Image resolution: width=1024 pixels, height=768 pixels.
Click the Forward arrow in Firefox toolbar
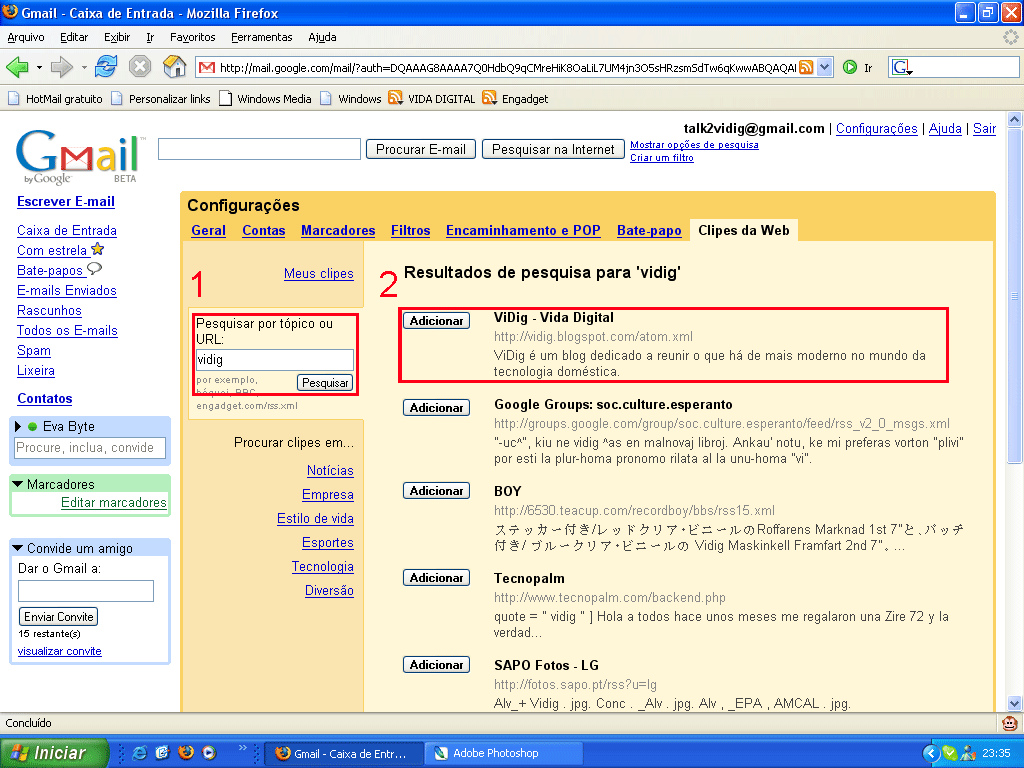pos(61,67)
